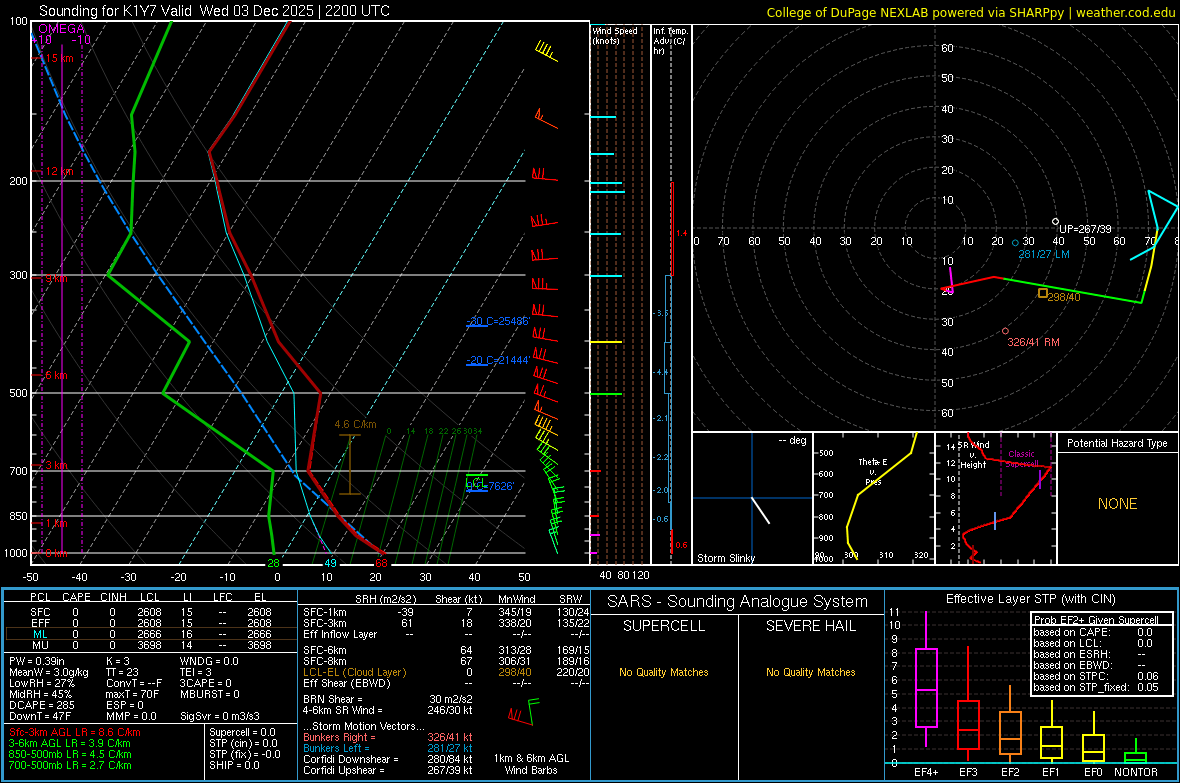Click the white line in Storm Slinky panel
The height and width of the screenshot is (783, 1180).
760,510
